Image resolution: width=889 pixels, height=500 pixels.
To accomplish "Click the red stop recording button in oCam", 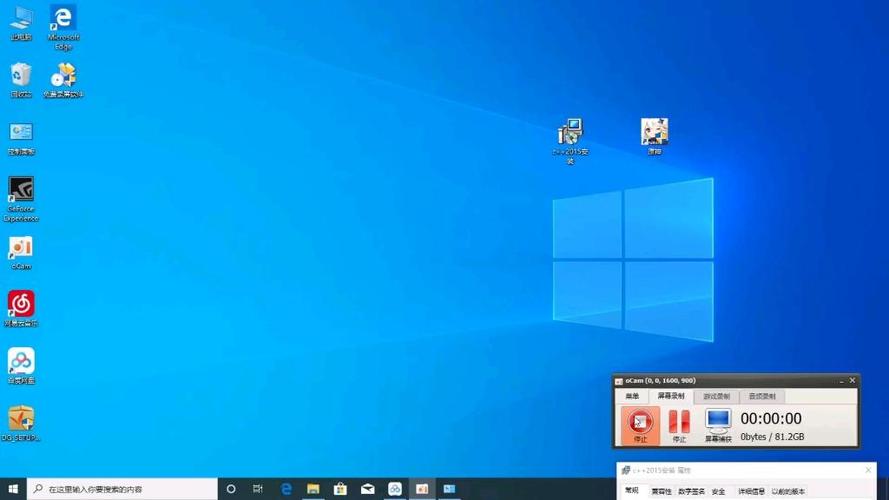I will pyautogui.click(x=640, y=425).
